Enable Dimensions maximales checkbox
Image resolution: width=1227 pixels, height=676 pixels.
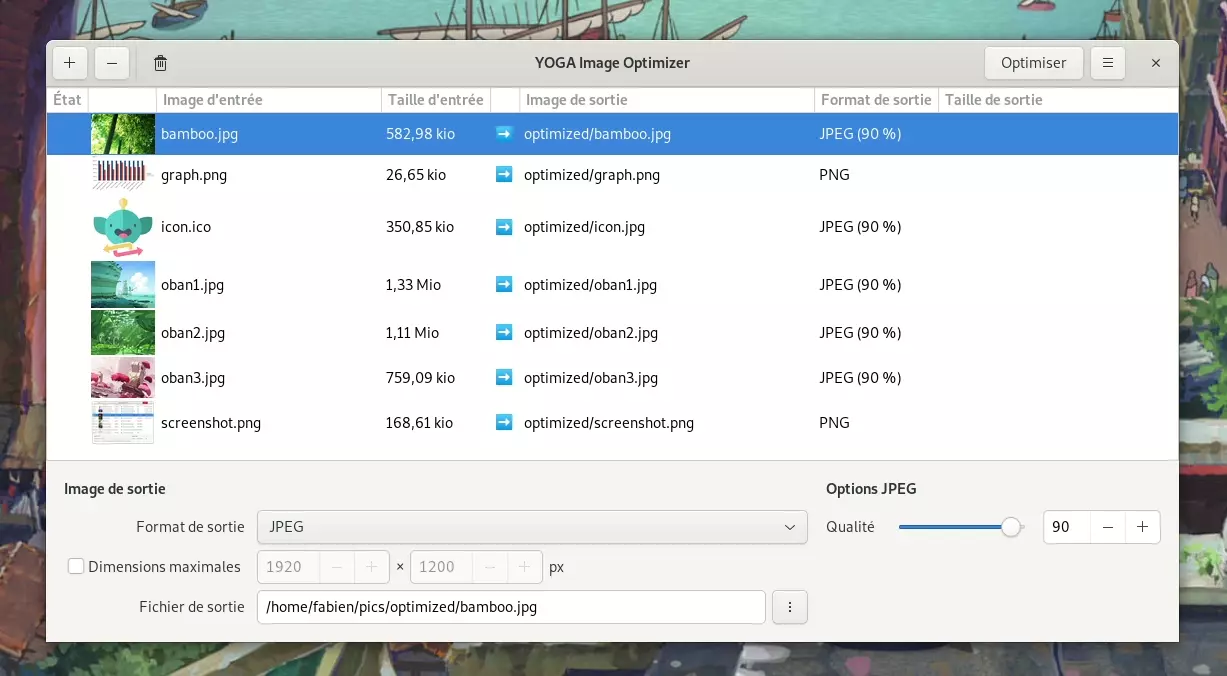tap(76, 567)
